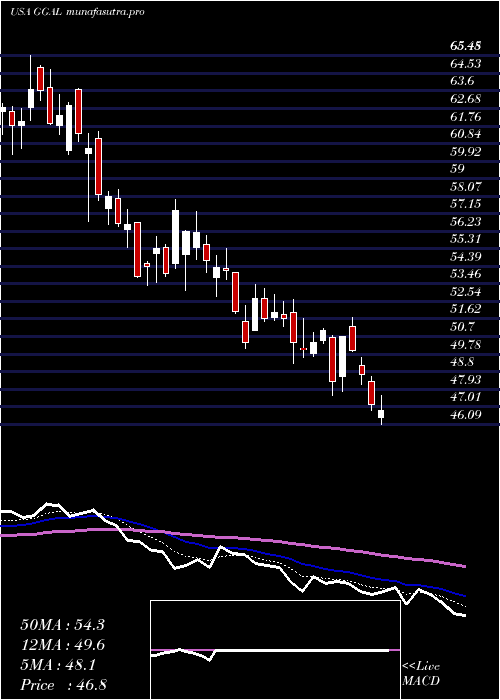The width and height of the screenshot is (500, 700).
Task: Click the '50MA : 54.3' readout
Action: click(62, 625)
